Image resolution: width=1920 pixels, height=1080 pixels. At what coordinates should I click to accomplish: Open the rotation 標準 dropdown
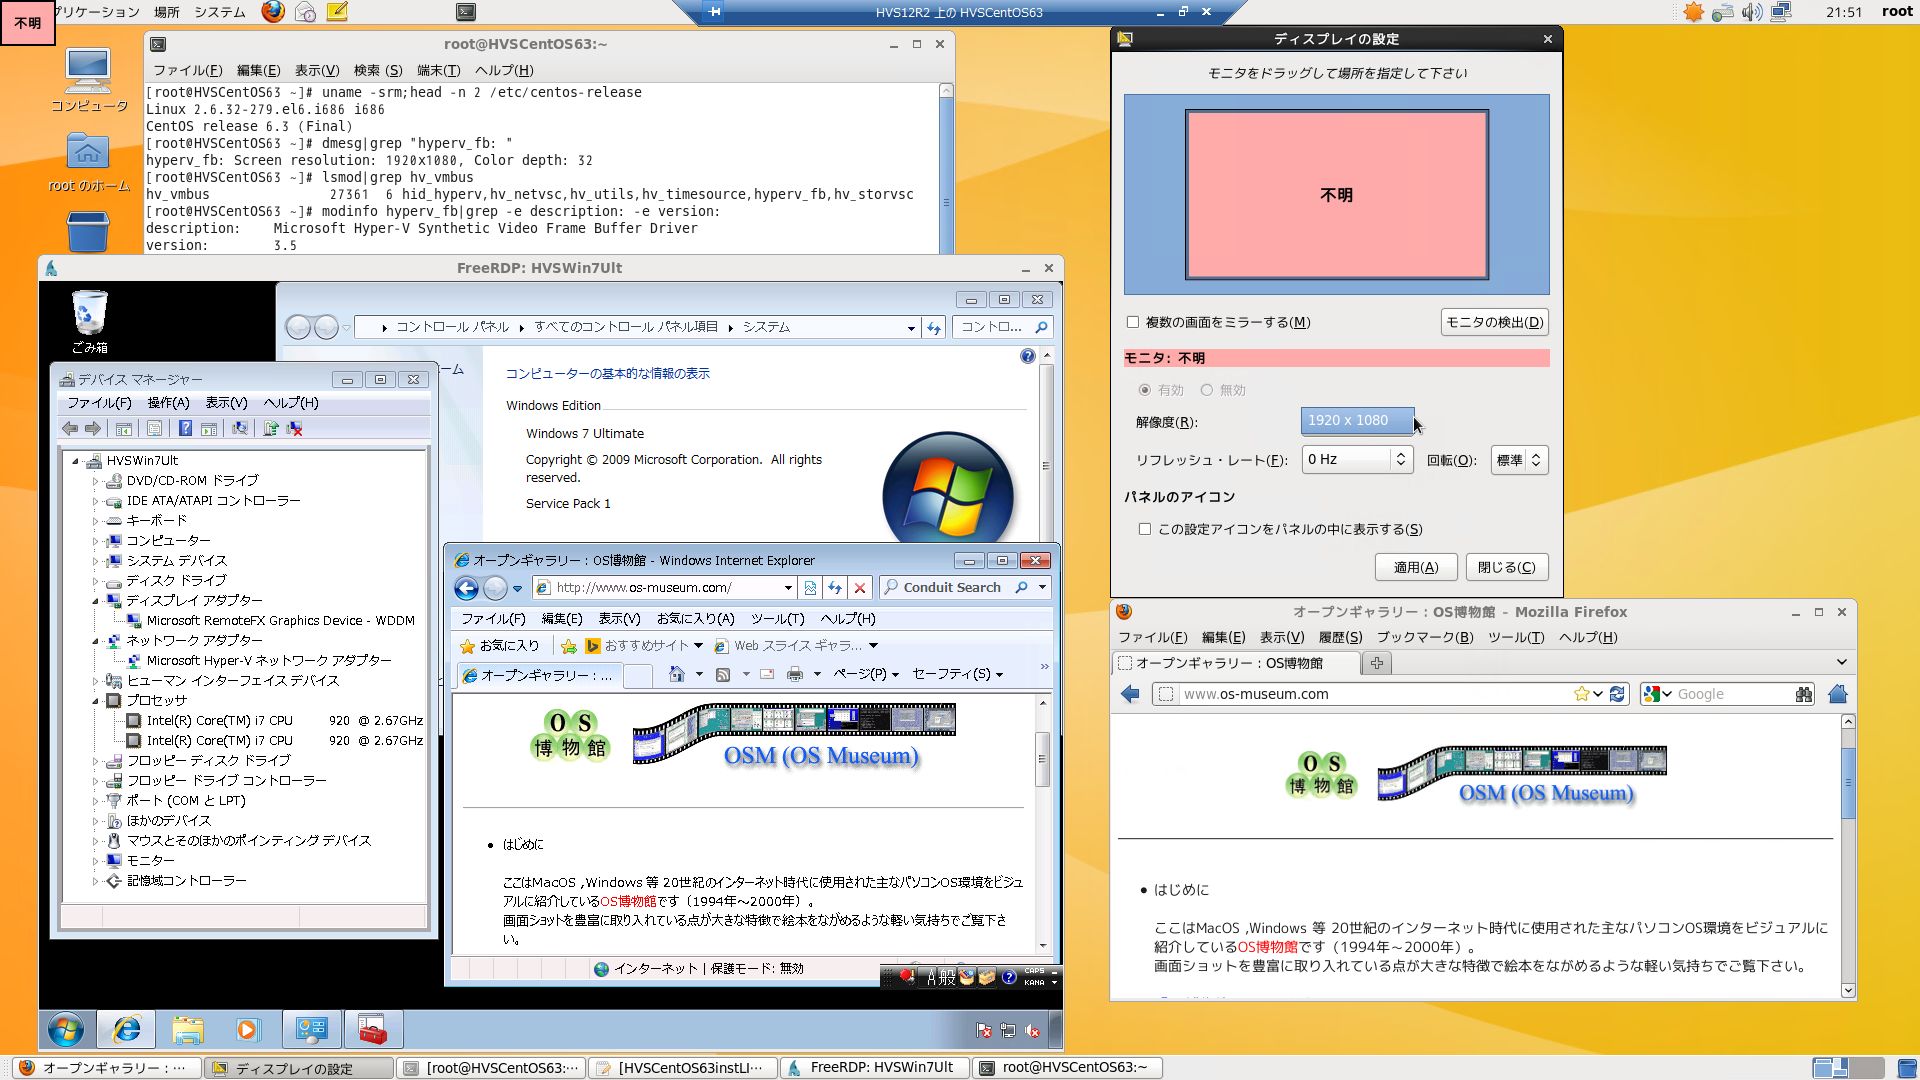coord(1519,460)
